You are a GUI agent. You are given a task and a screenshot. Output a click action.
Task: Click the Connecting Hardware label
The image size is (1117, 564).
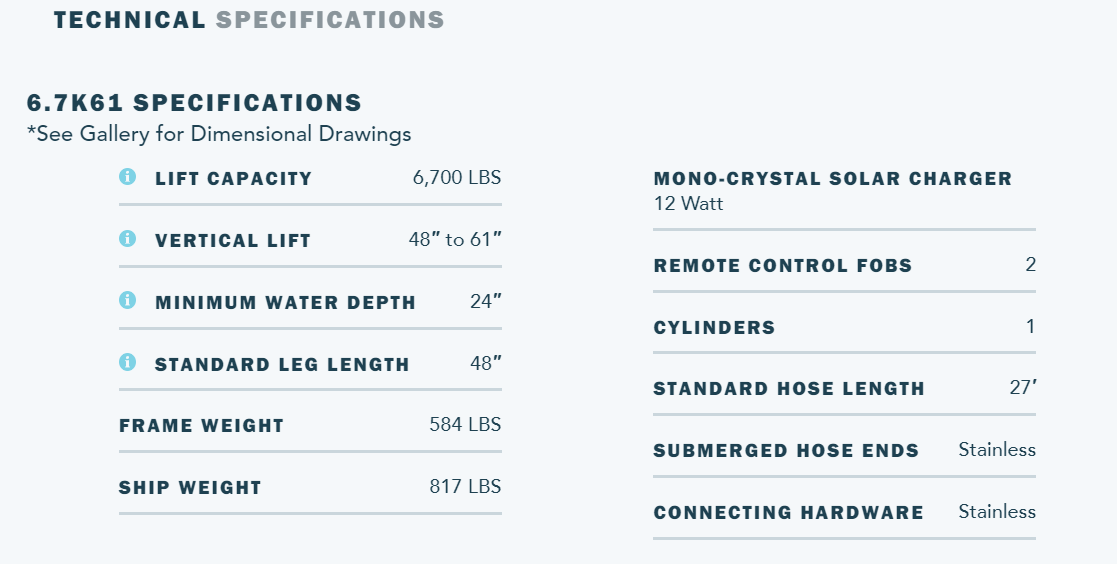(x=788, y=513)
